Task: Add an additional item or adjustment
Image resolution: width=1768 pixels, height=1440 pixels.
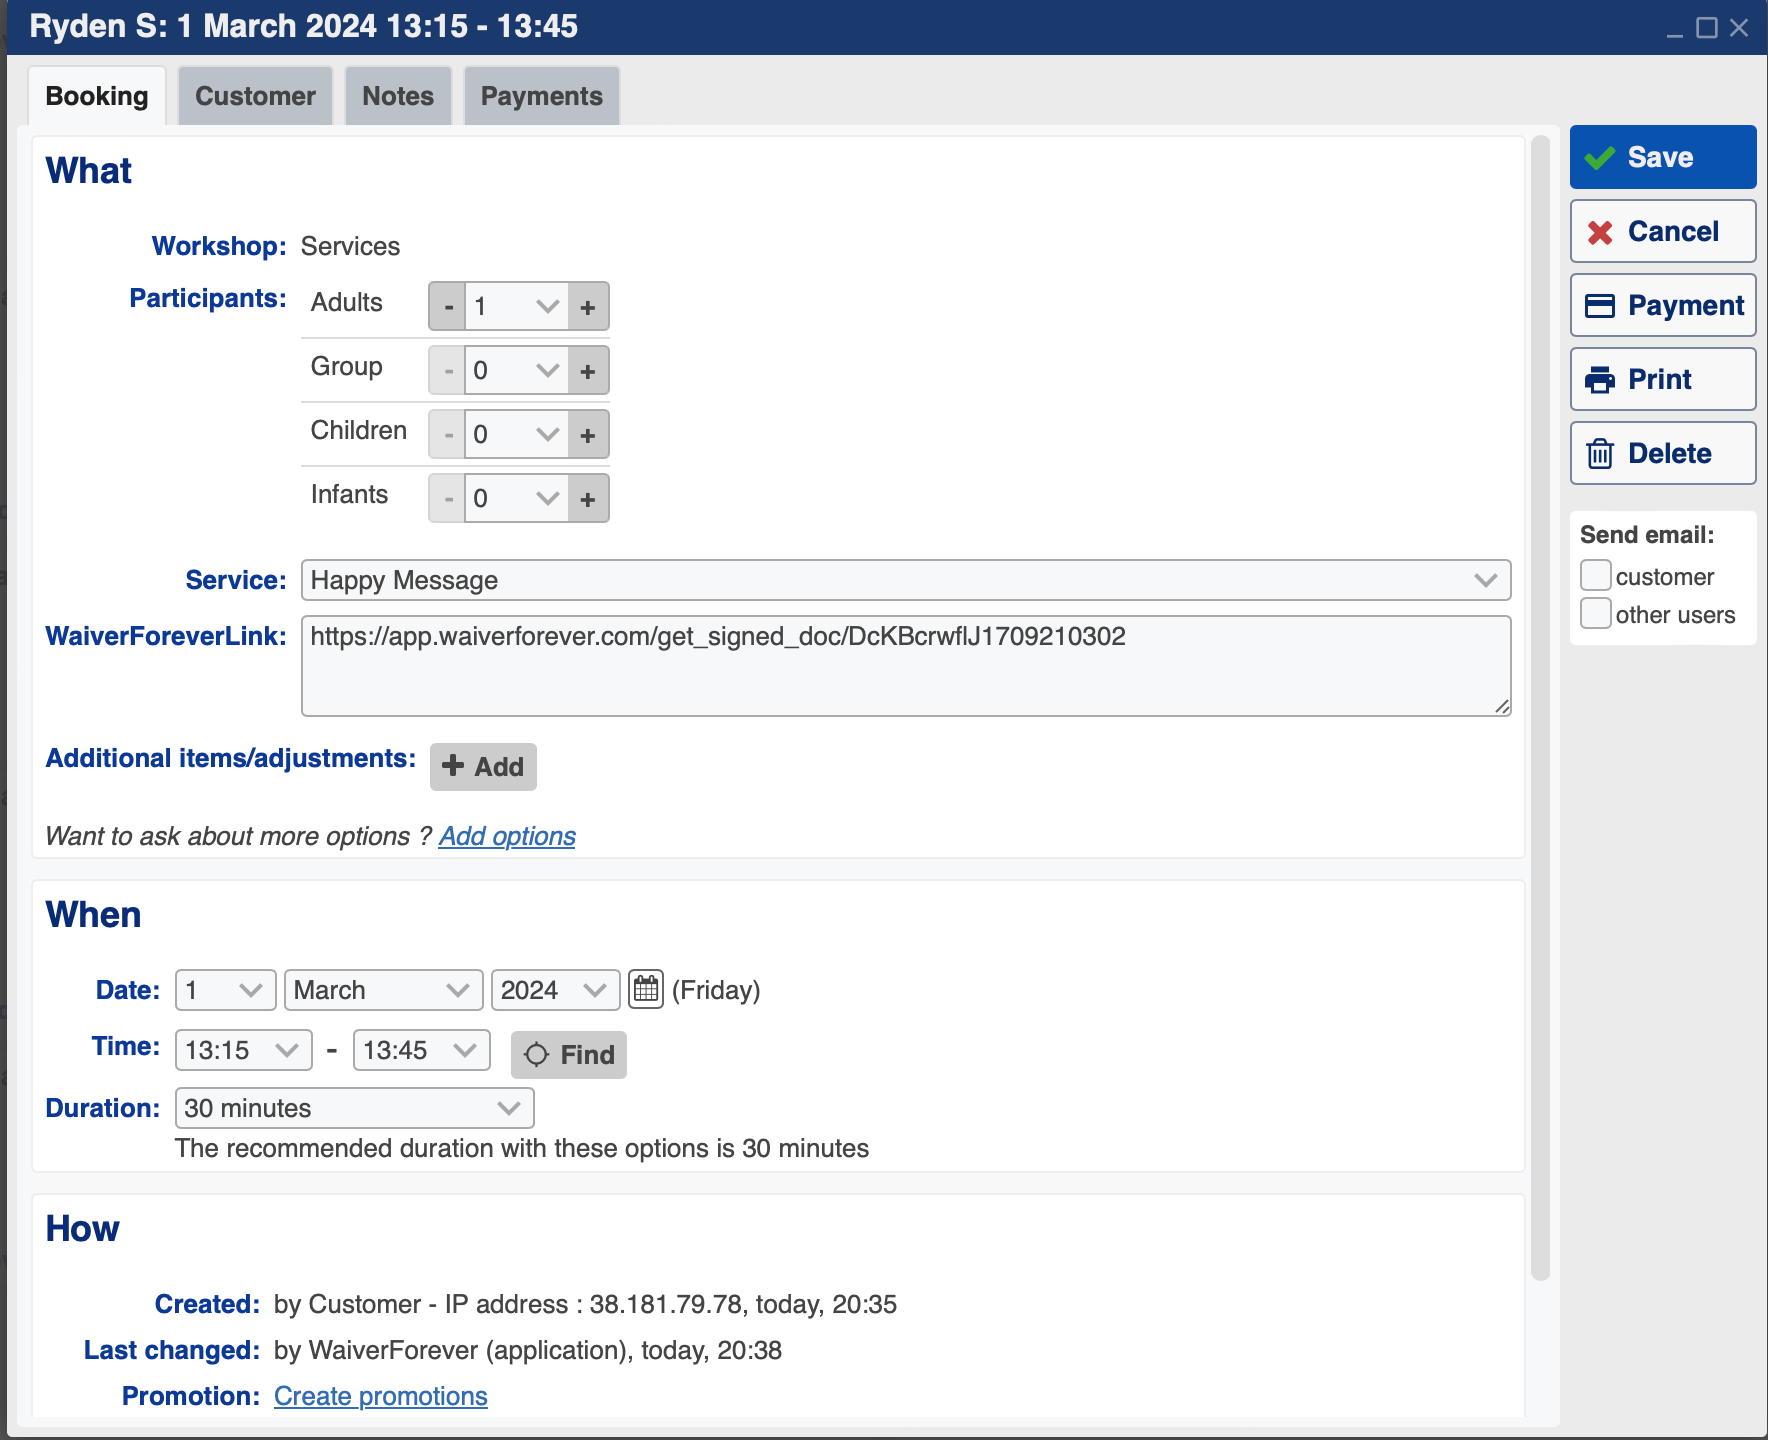Action: [483, 767]
